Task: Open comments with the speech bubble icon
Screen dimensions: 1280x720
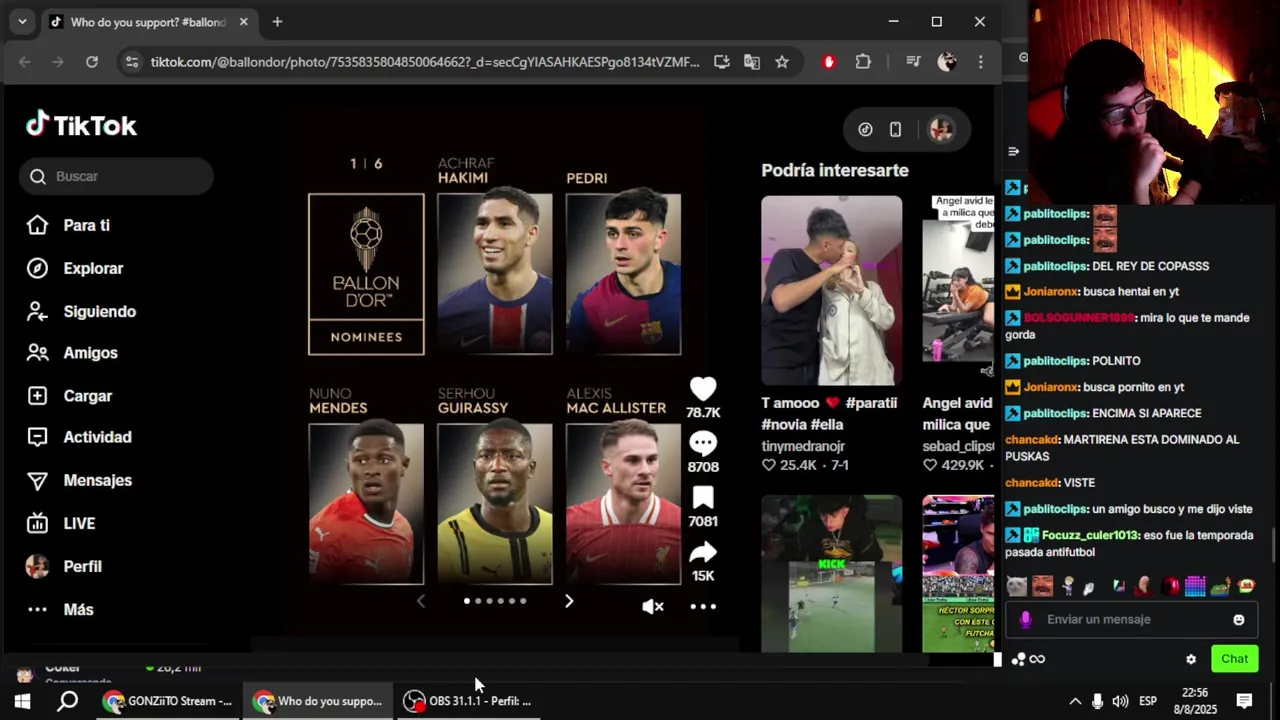Action: [x=703, y=443]
